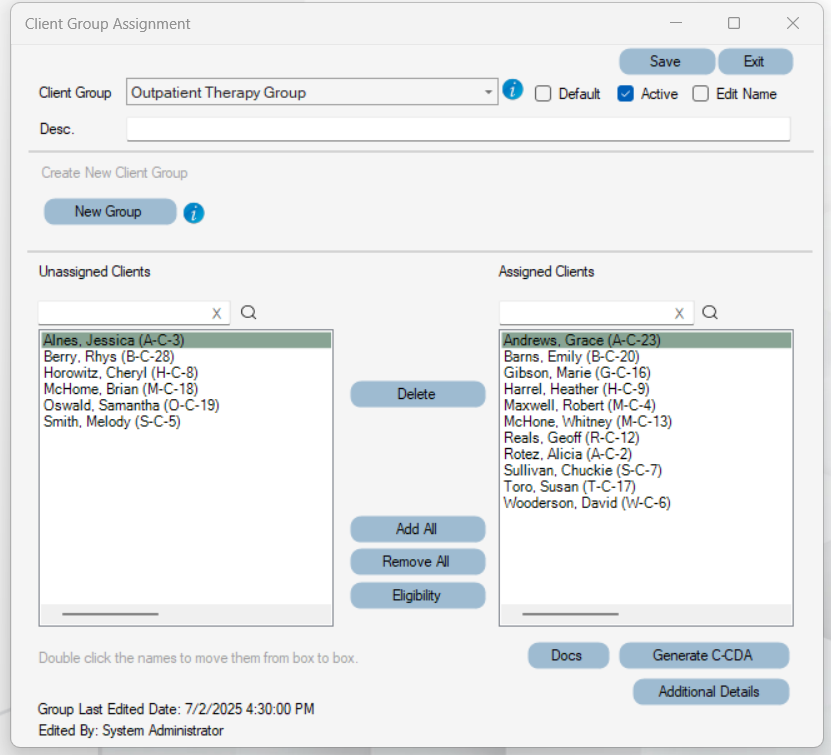This screenshot has height=755, width=831.
Task: Click the magnifier icon above Assigned Clients list
Action: tap(710, 312)
